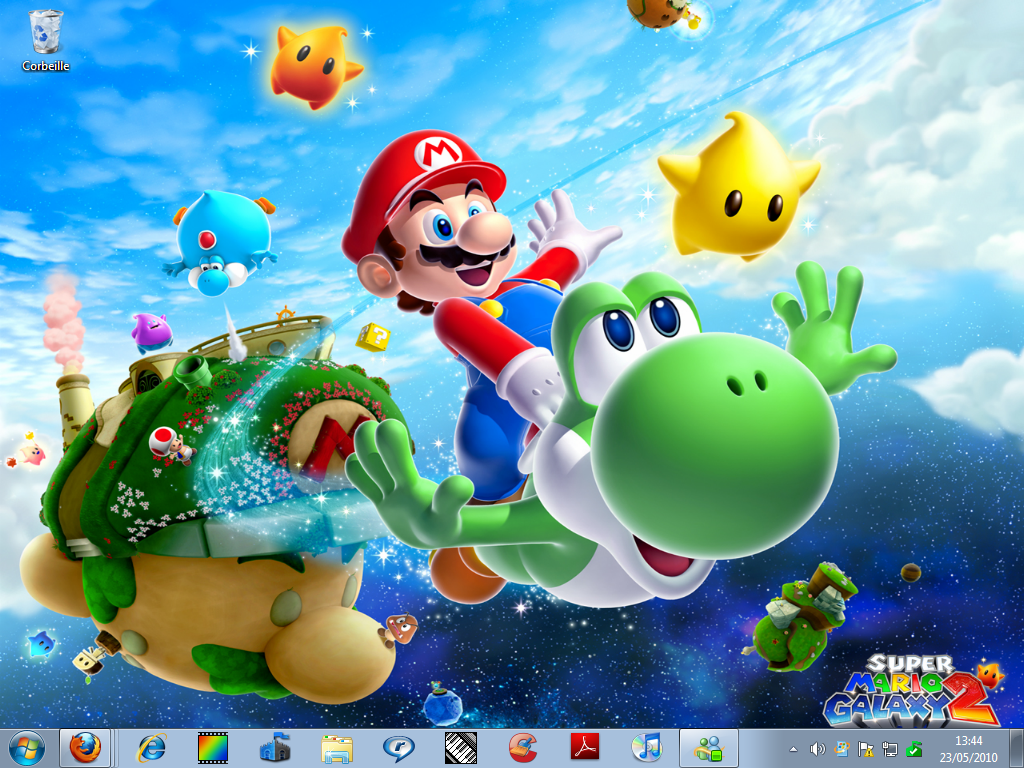This screenshot has width=1024, height=768.
Task: Open the blue castle security icon
Action: [x=275, y=748]
